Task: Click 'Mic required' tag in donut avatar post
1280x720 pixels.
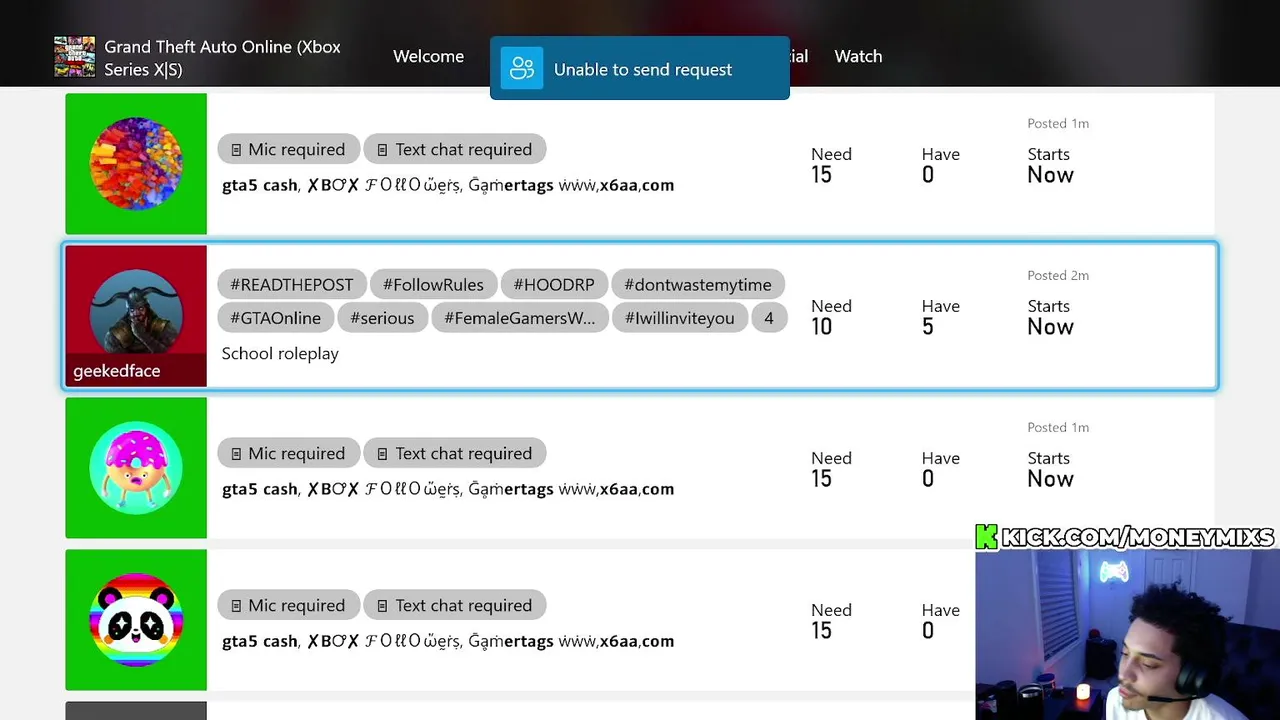Action: coord(288,453)
